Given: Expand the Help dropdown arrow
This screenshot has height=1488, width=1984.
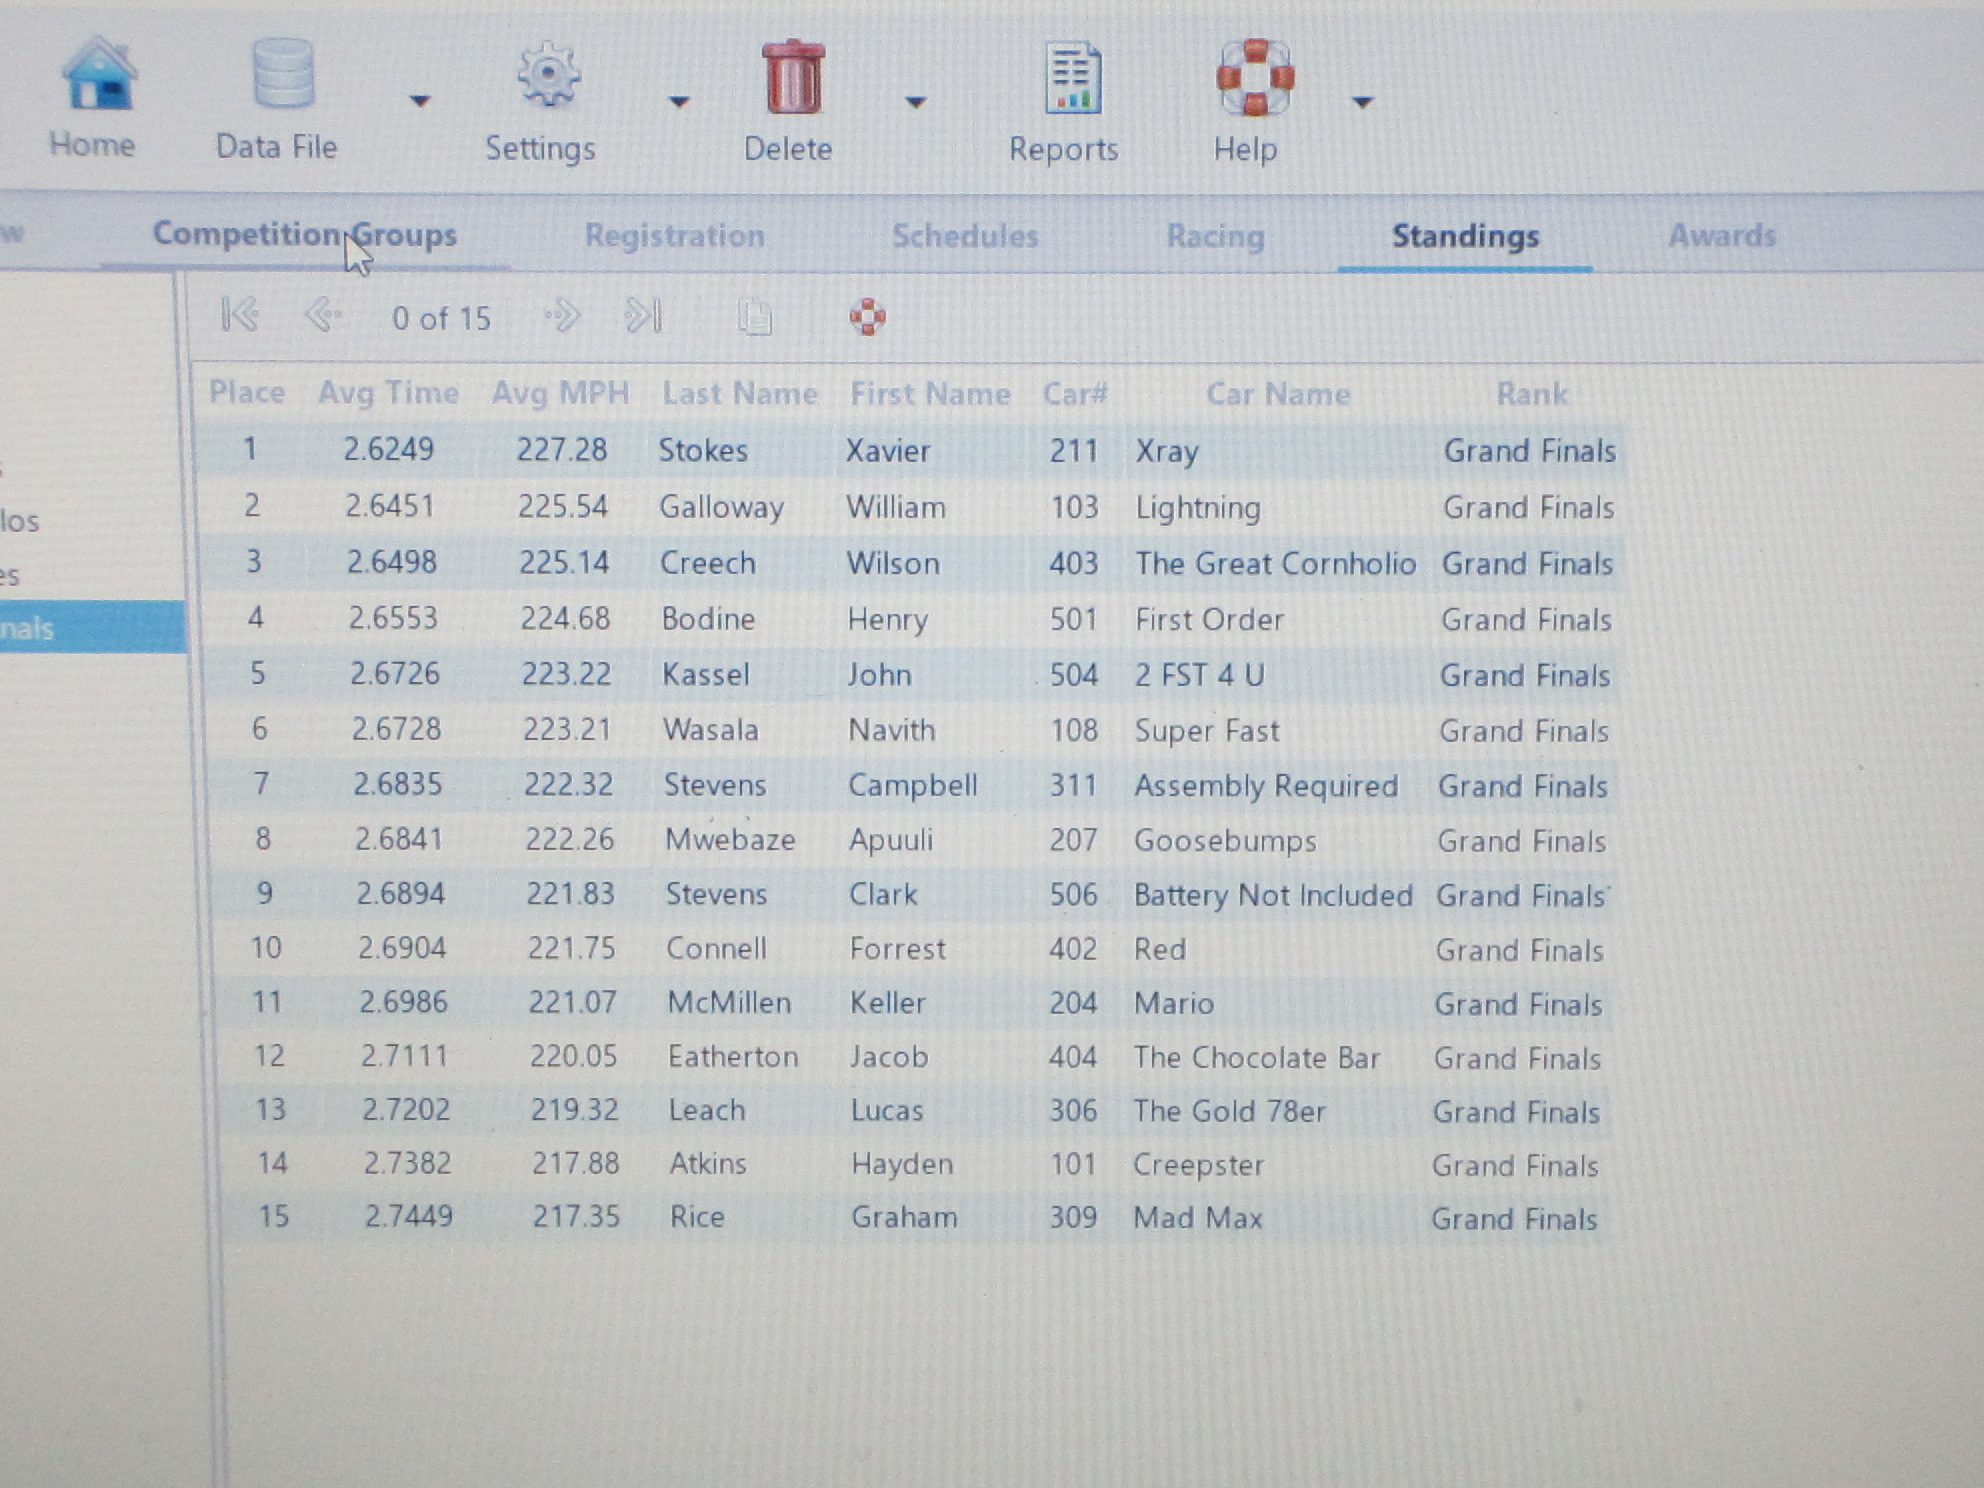Looking at the screenshot, I should [1362, 102].
